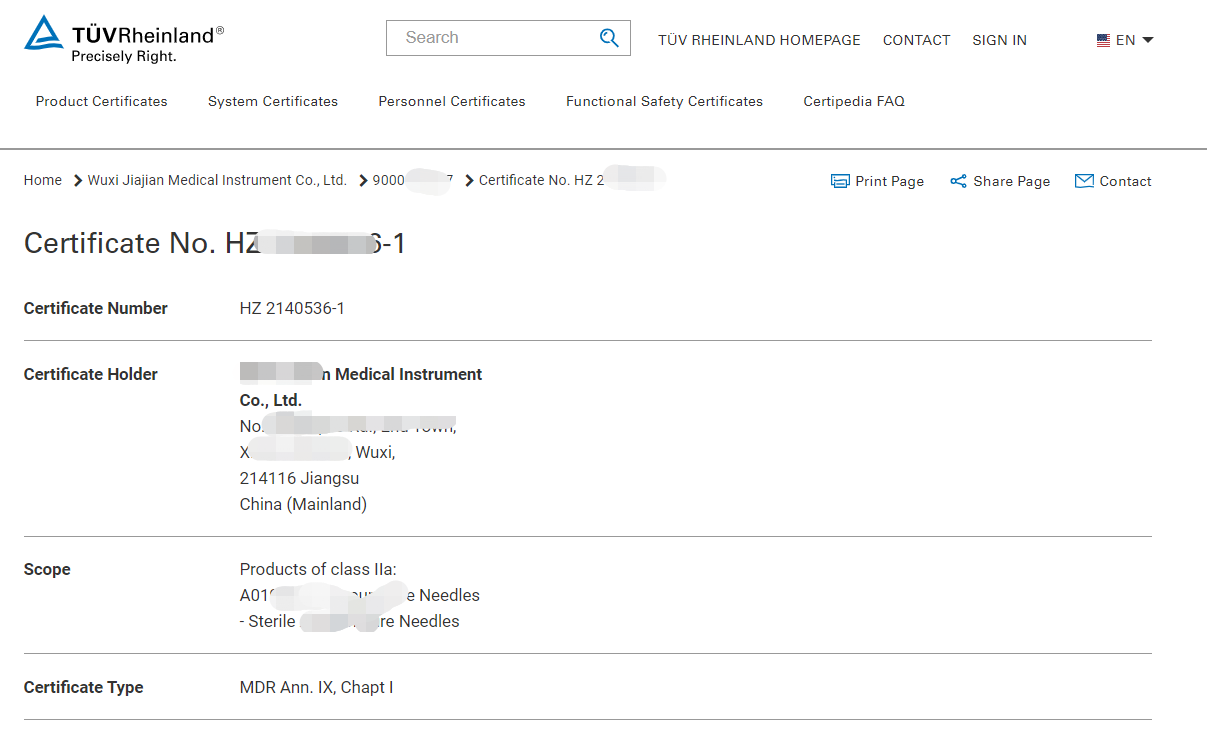Image resolution: width=1207 pixels, height=741 pixels.
Task: Open Personnel Certificates menu
Action: click(452, 101)
